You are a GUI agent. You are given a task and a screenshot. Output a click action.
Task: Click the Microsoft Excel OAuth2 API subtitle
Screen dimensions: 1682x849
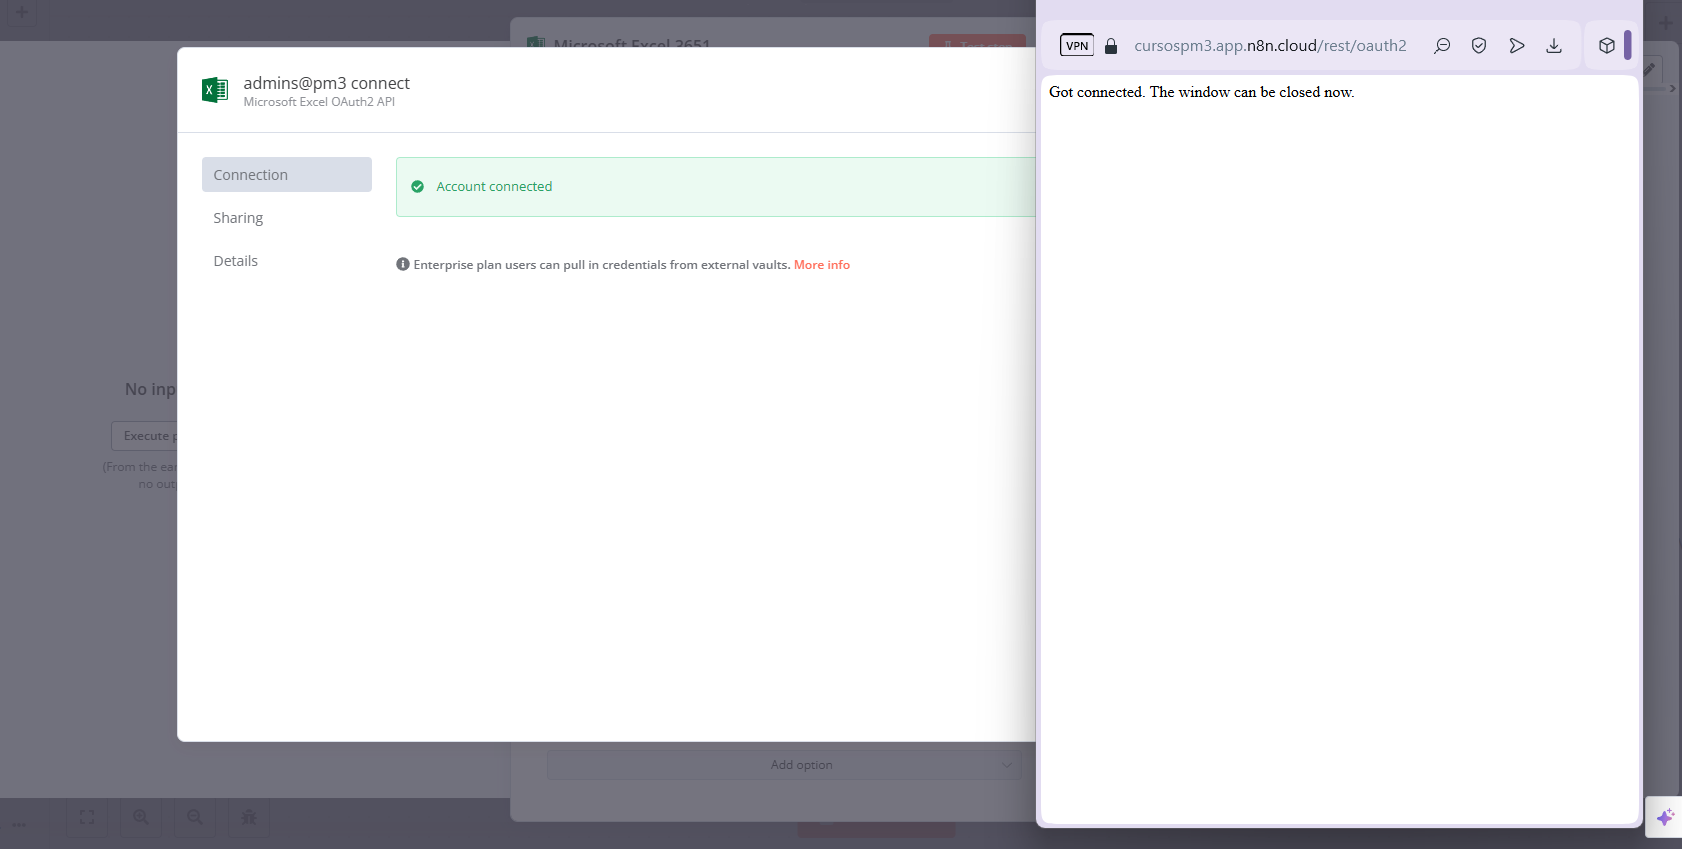coord(319,102)
